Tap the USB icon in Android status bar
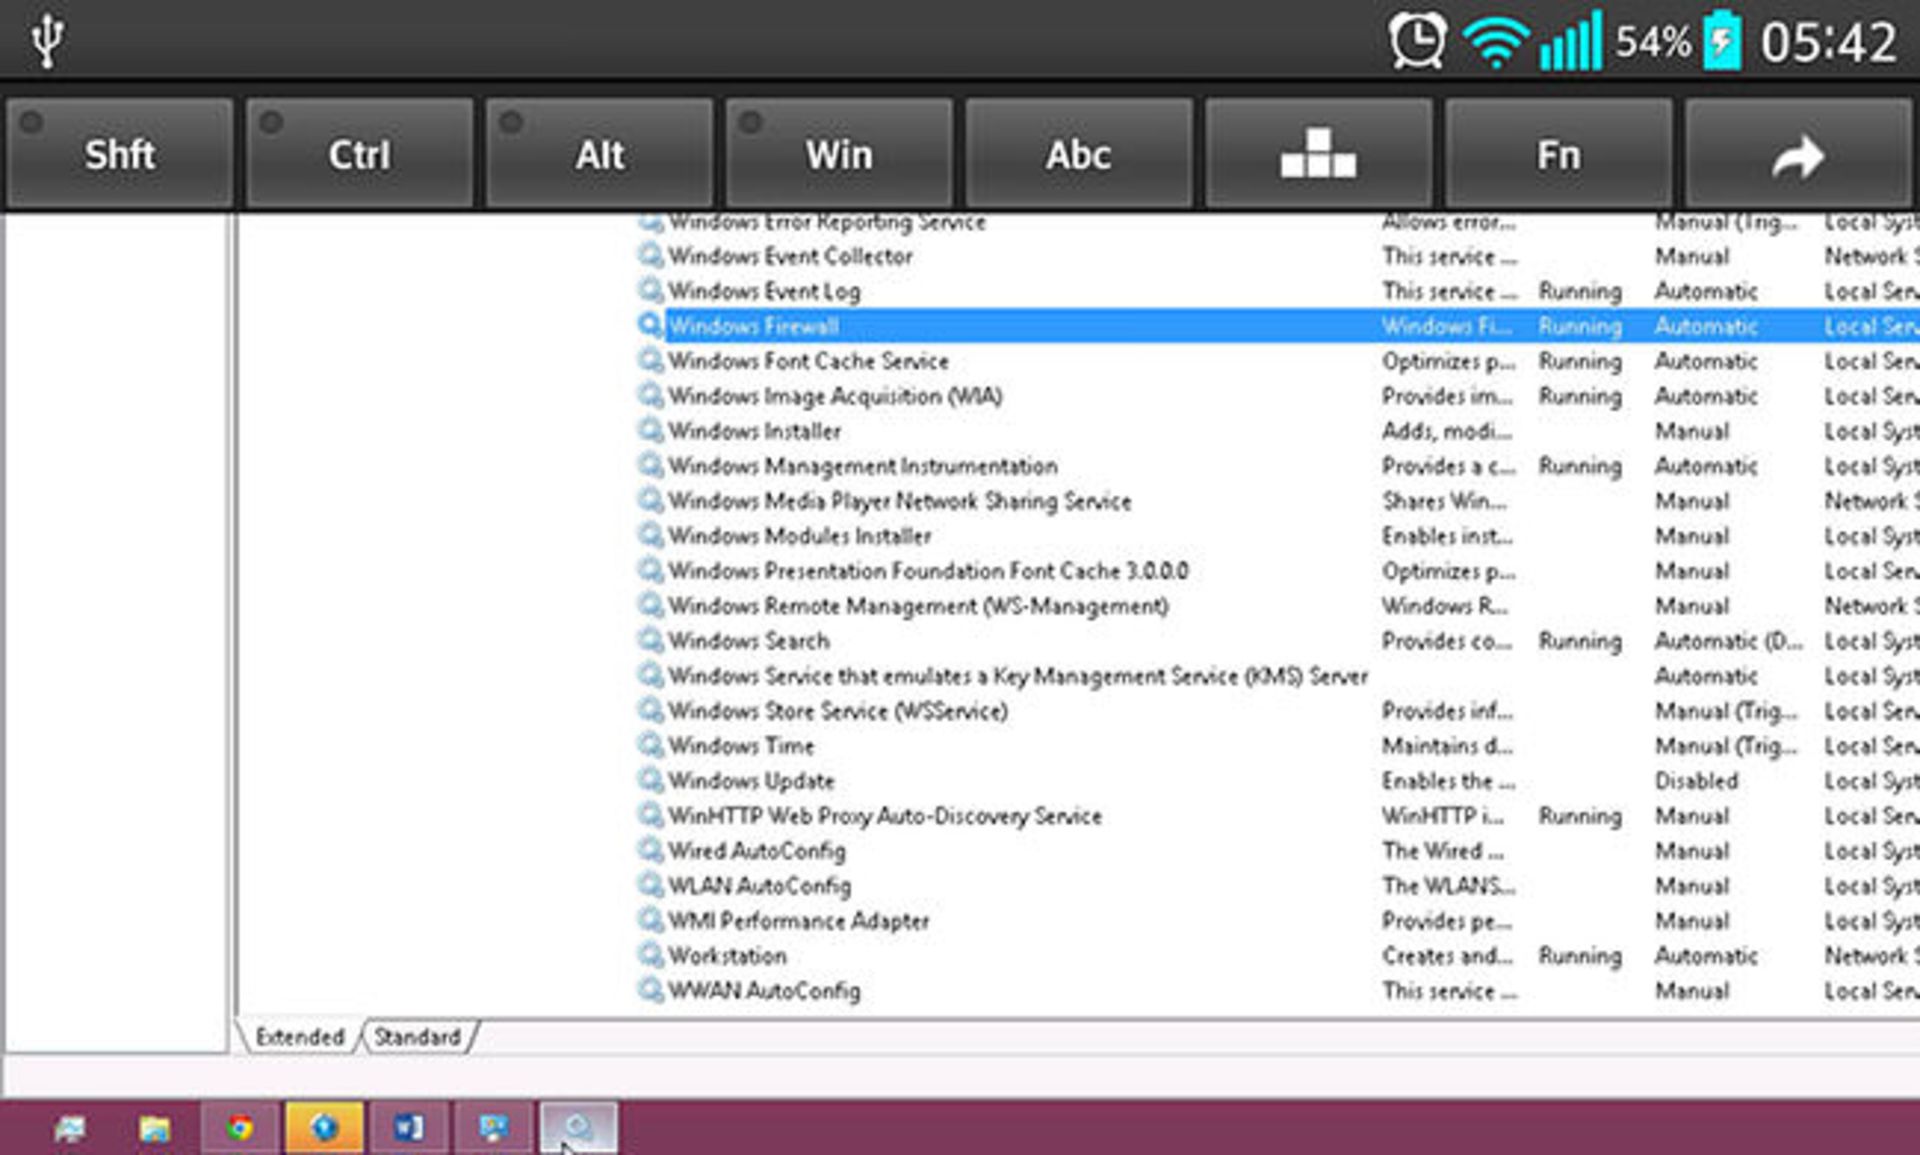 pos(46,40)
